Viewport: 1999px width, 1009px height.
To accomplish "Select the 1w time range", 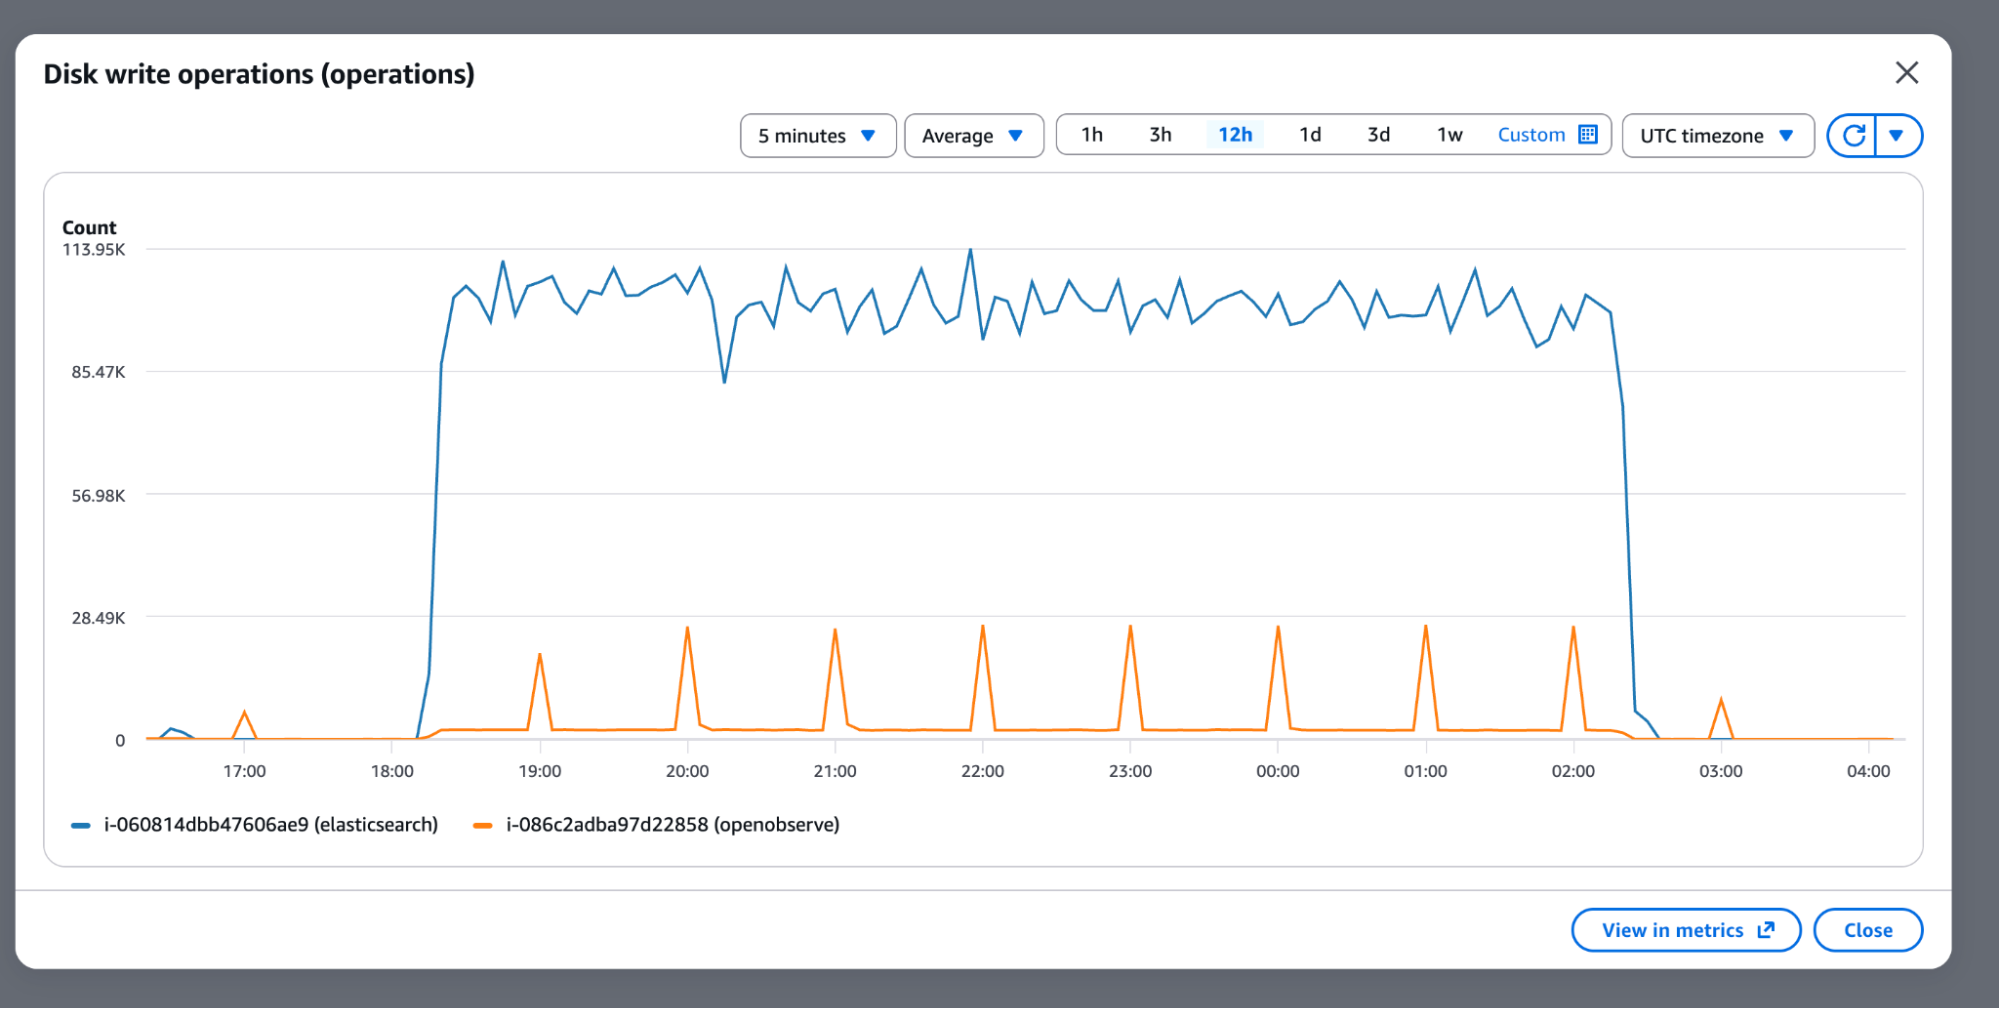I will (1450, 135).
